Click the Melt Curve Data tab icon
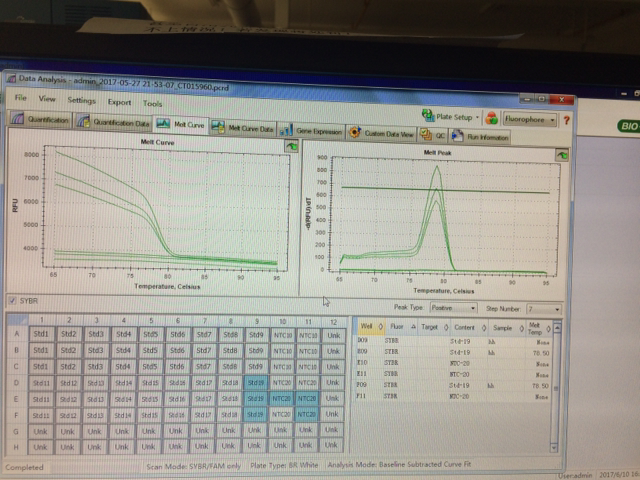This screenshot has height=480, width=640. tap(218, 127)
